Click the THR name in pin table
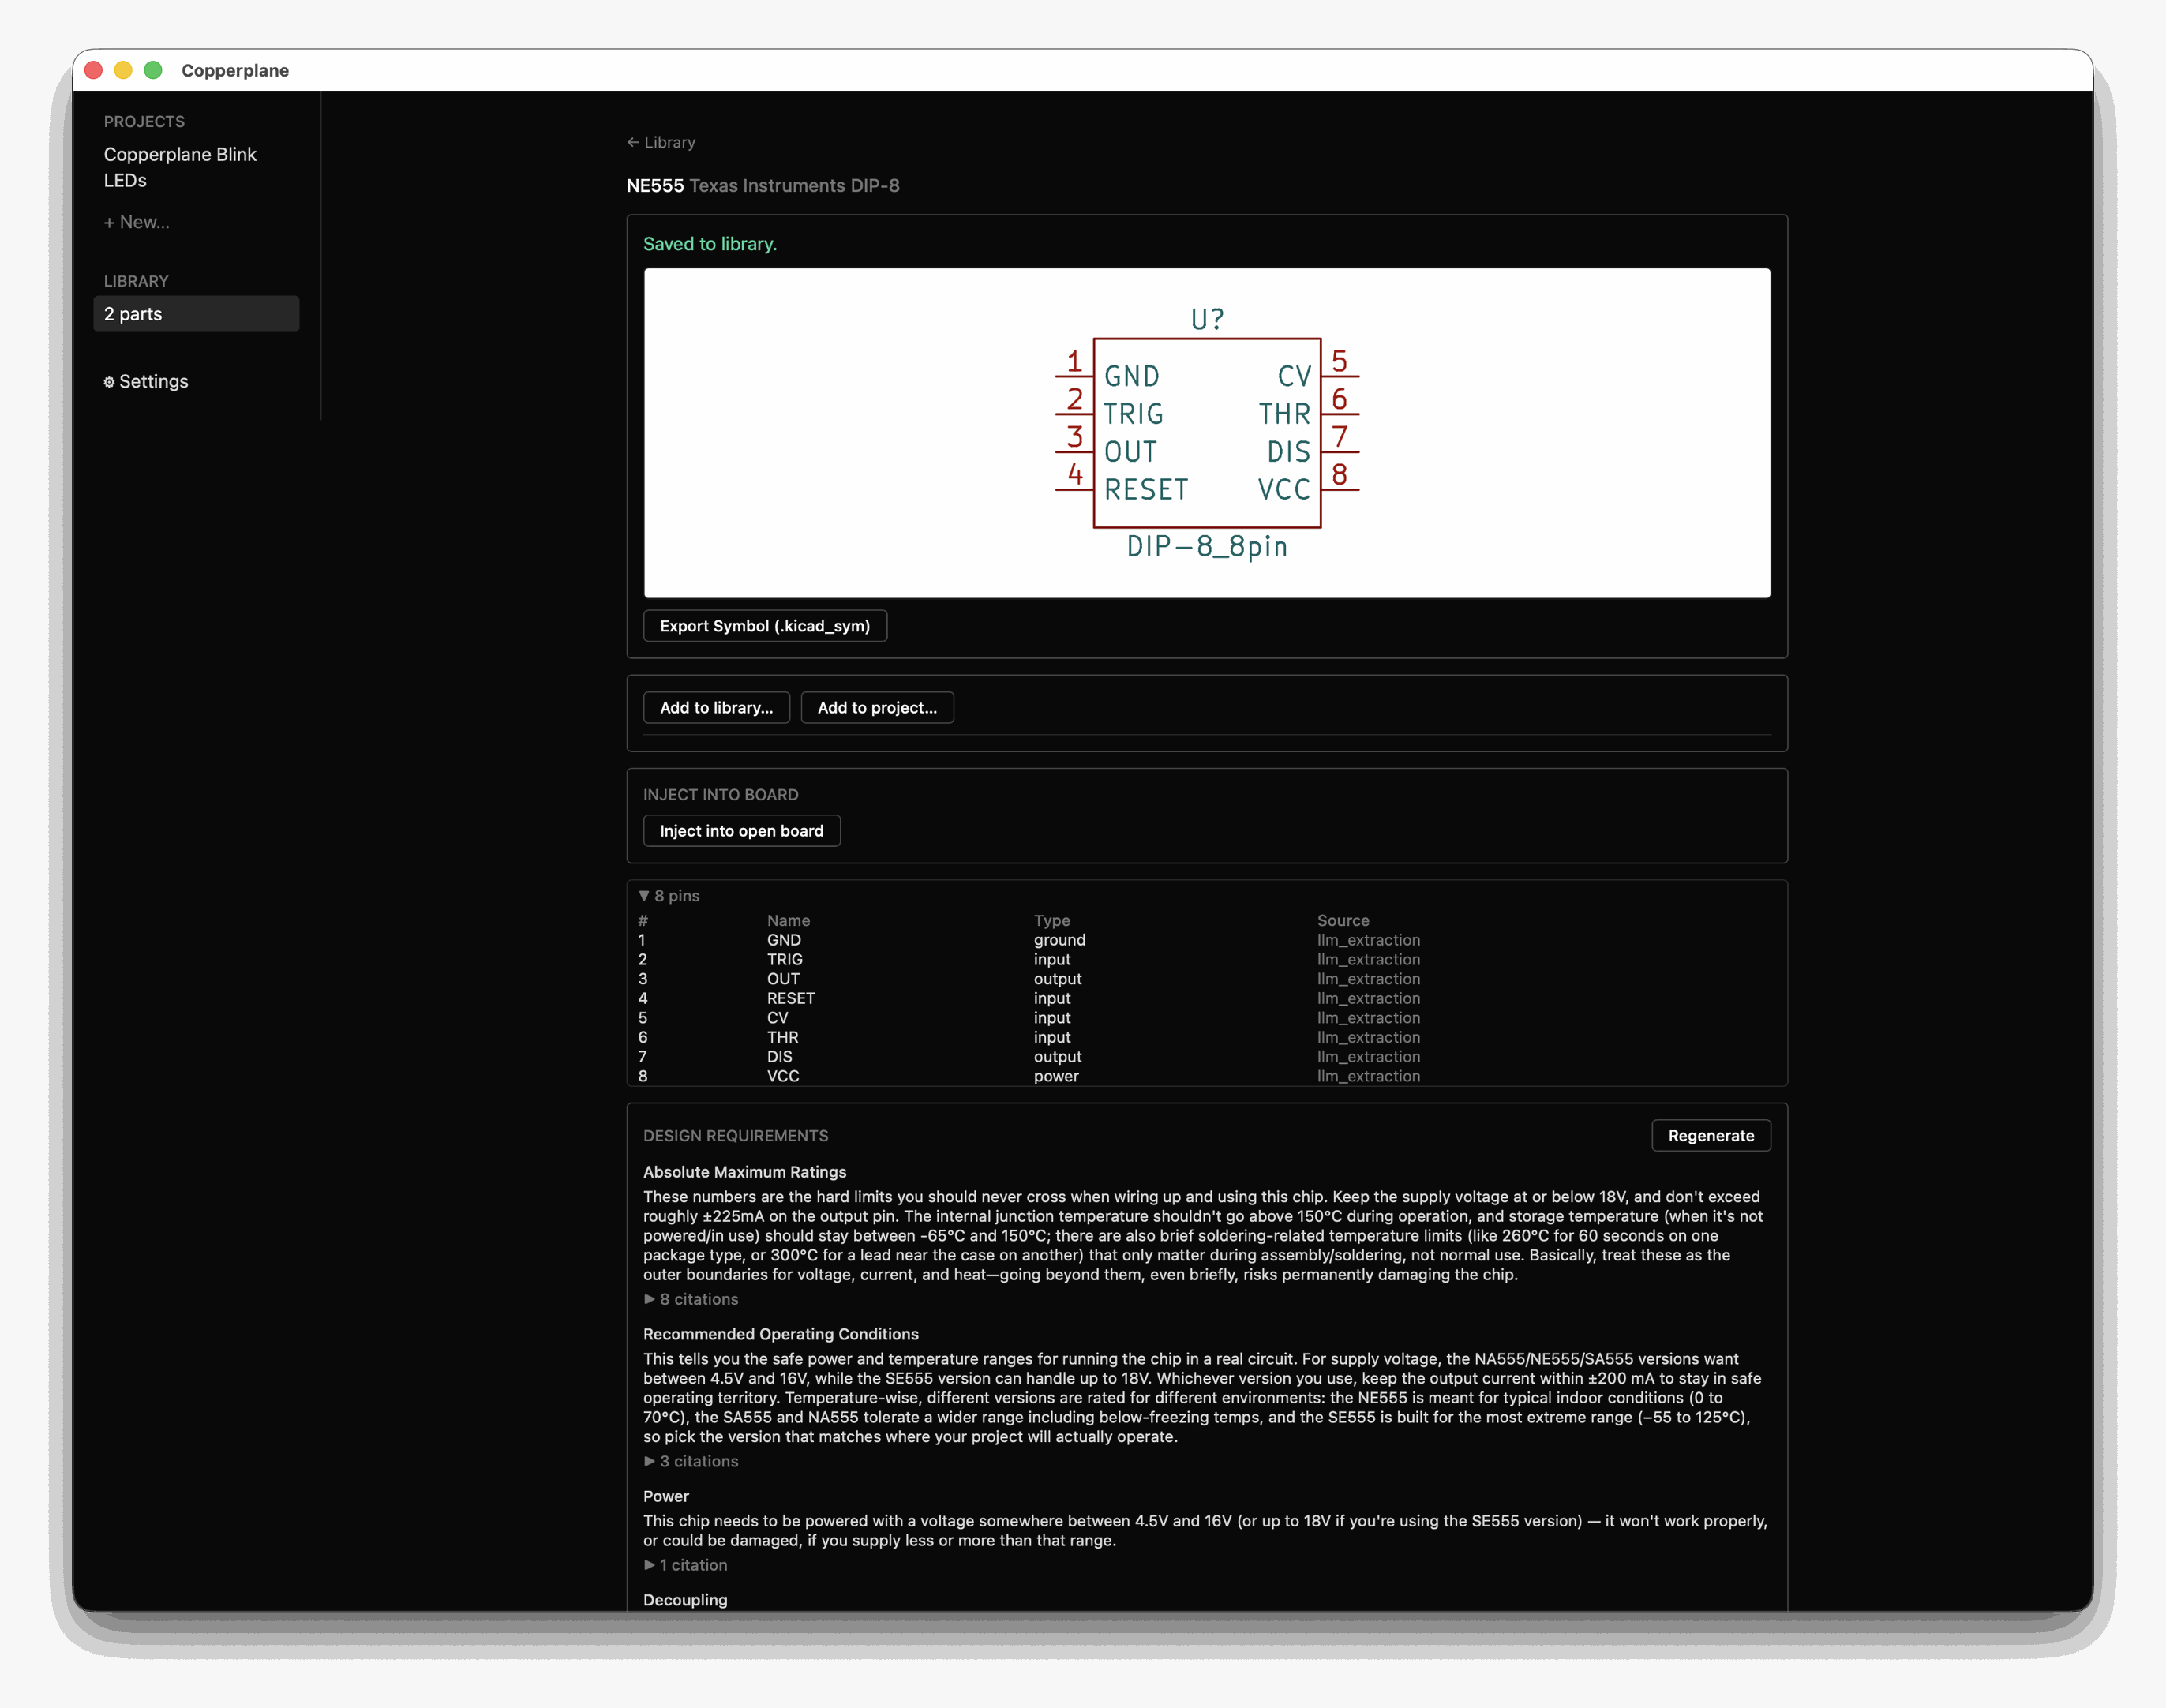The height and width of the screenshot is (1708, 2166). (782, 1037)
